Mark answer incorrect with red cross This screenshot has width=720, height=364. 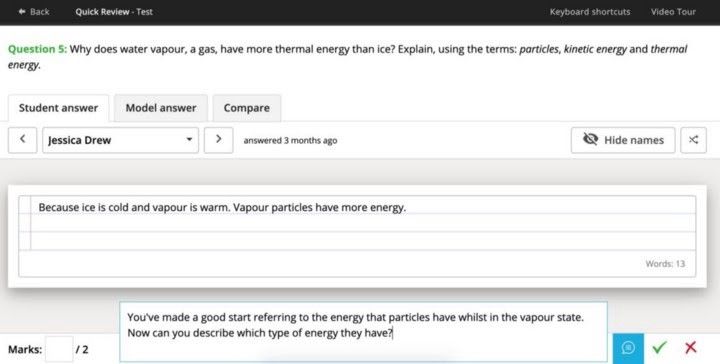pos(691,347)
